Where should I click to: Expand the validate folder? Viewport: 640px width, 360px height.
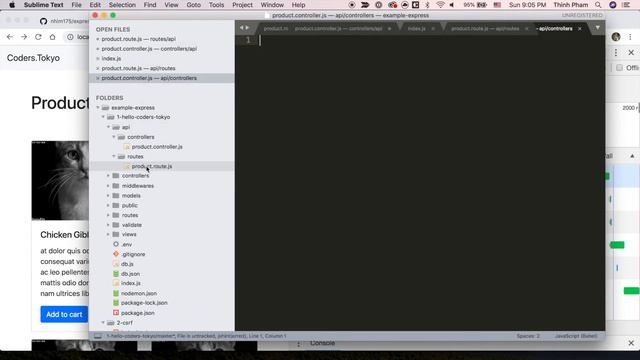pos(109,225)
